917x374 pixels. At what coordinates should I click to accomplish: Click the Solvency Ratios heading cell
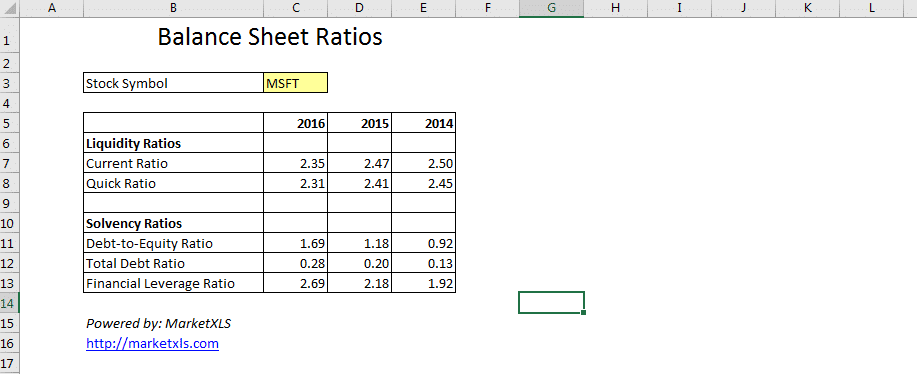coord(174,223)
